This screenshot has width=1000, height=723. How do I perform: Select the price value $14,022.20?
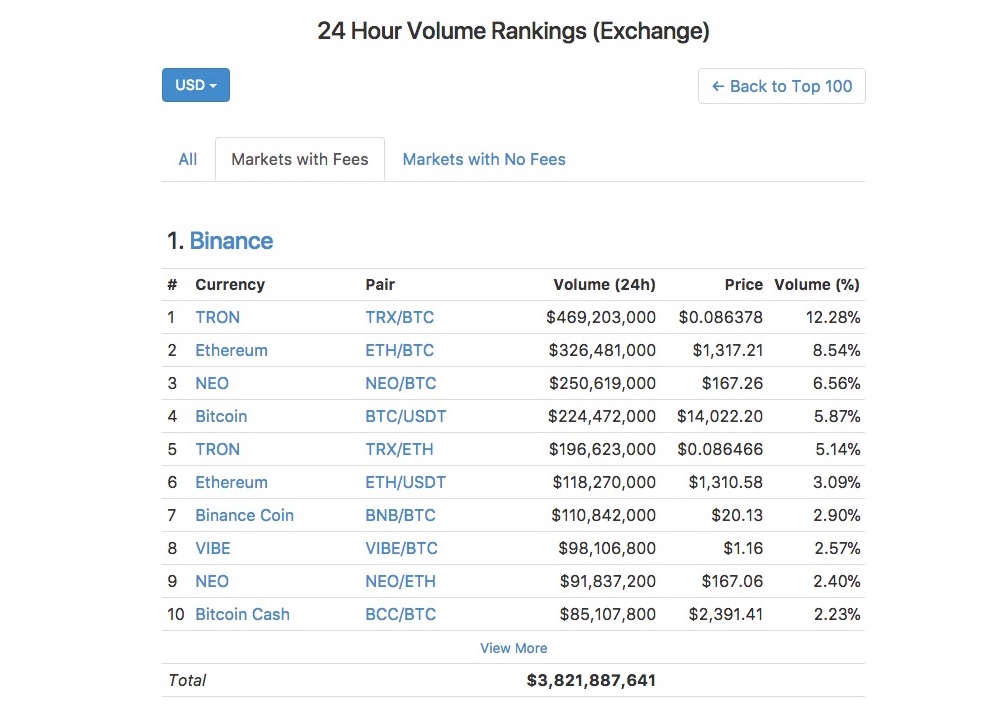click(720, 416)
